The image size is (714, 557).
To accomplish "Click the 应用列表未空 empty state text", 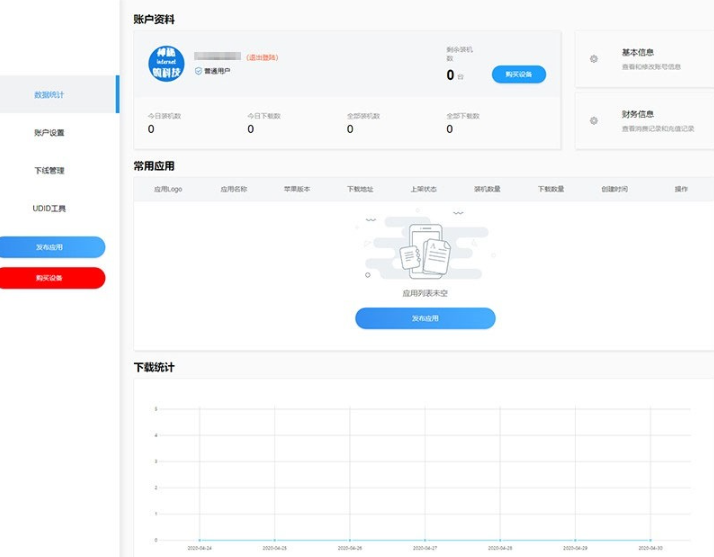I will (425, 293).
